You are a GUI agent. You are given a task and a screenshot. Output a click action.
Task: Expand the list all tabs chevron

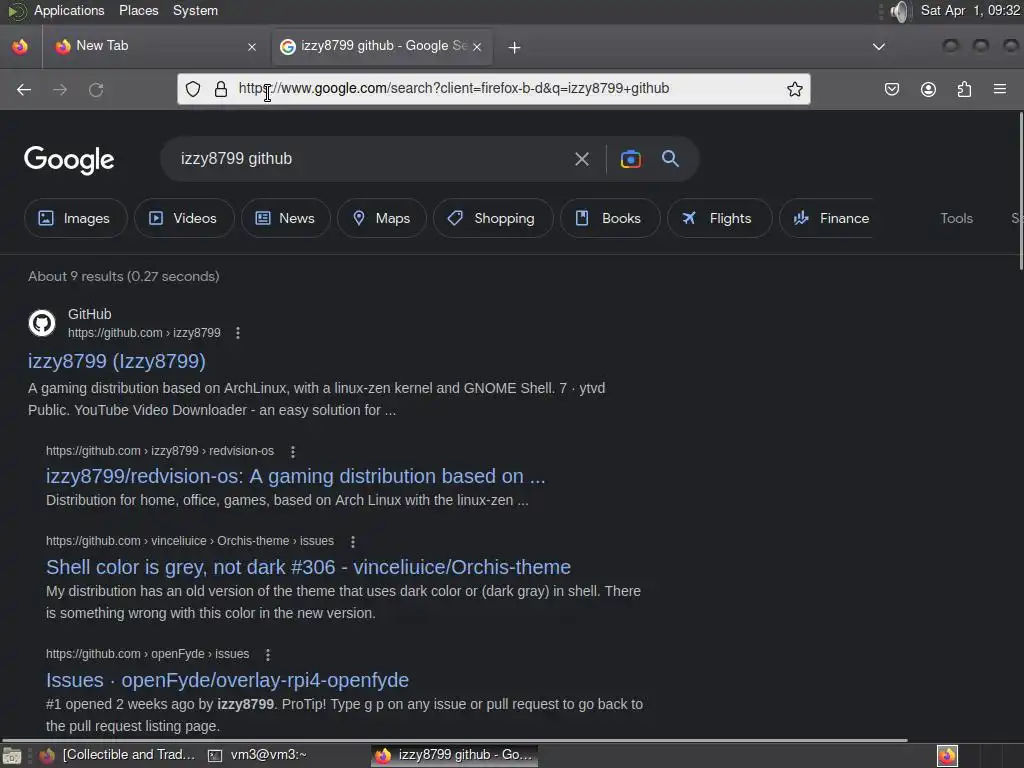[878, 46]
